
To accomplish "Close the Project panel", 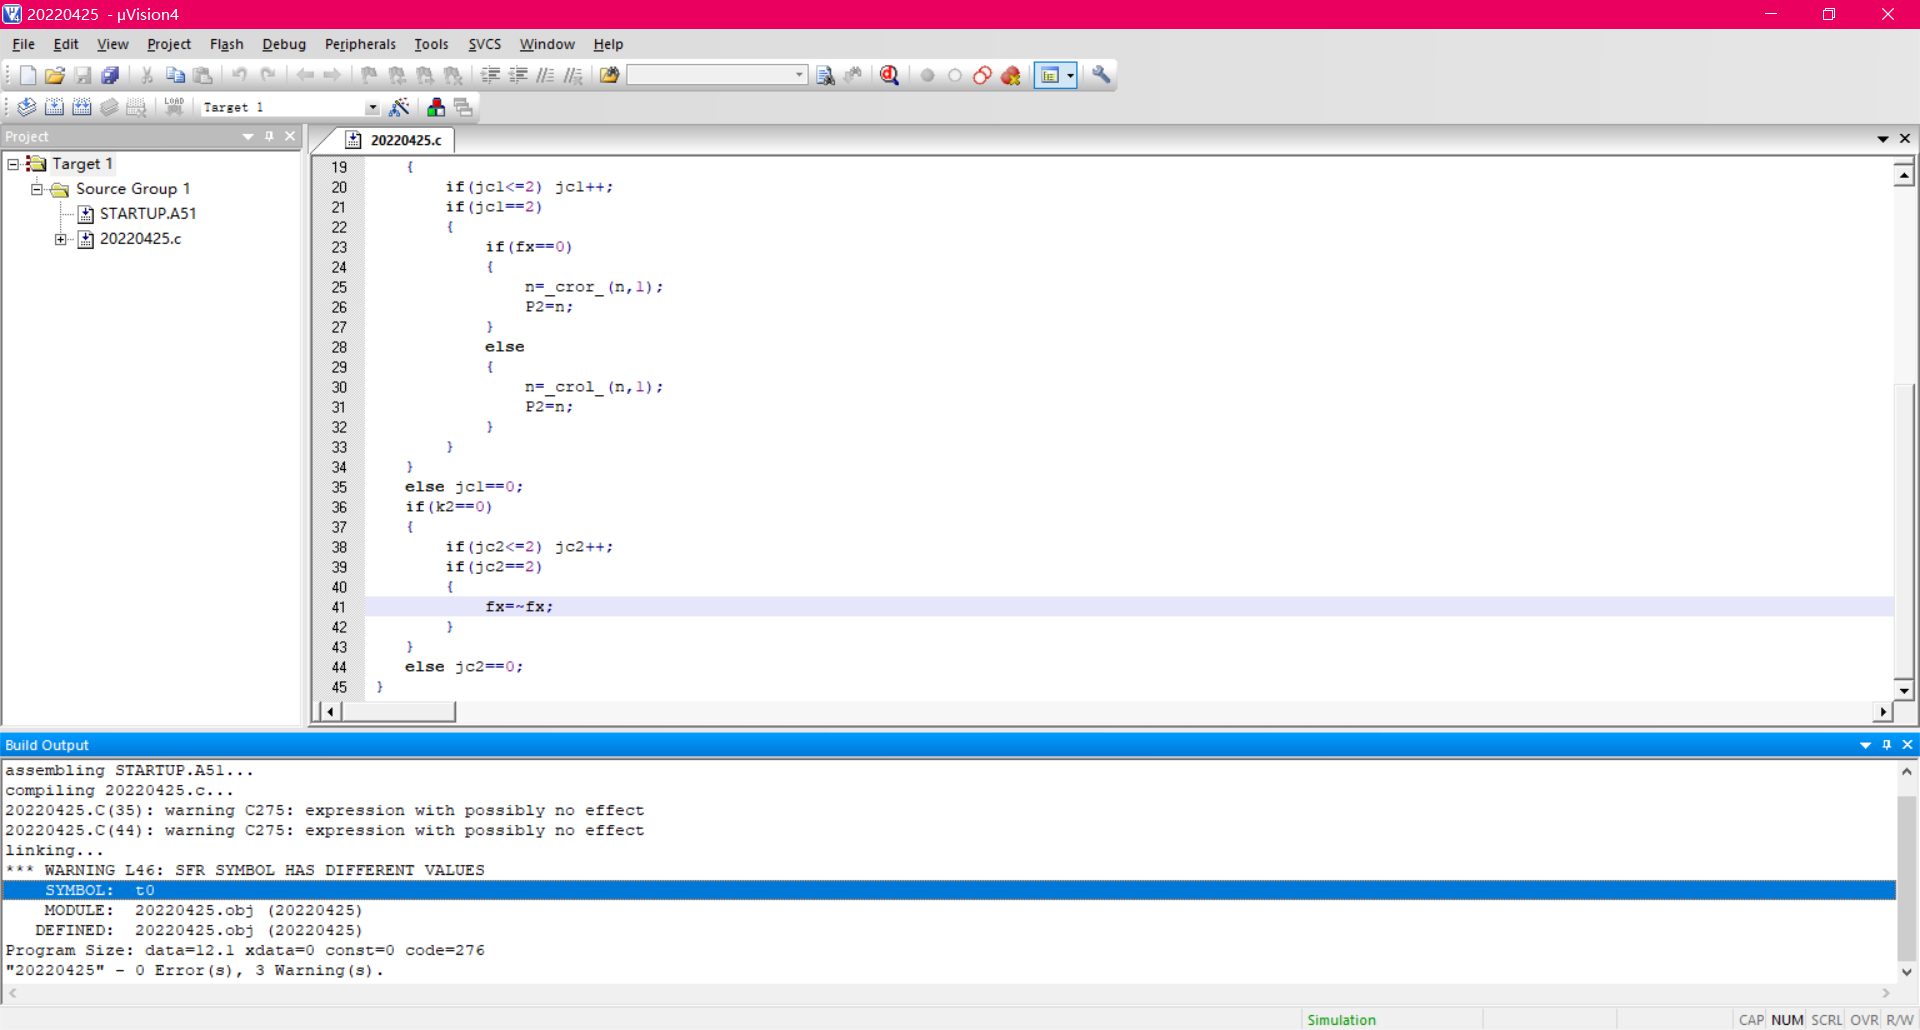I will pyautogui.click(x=290, y=137).
